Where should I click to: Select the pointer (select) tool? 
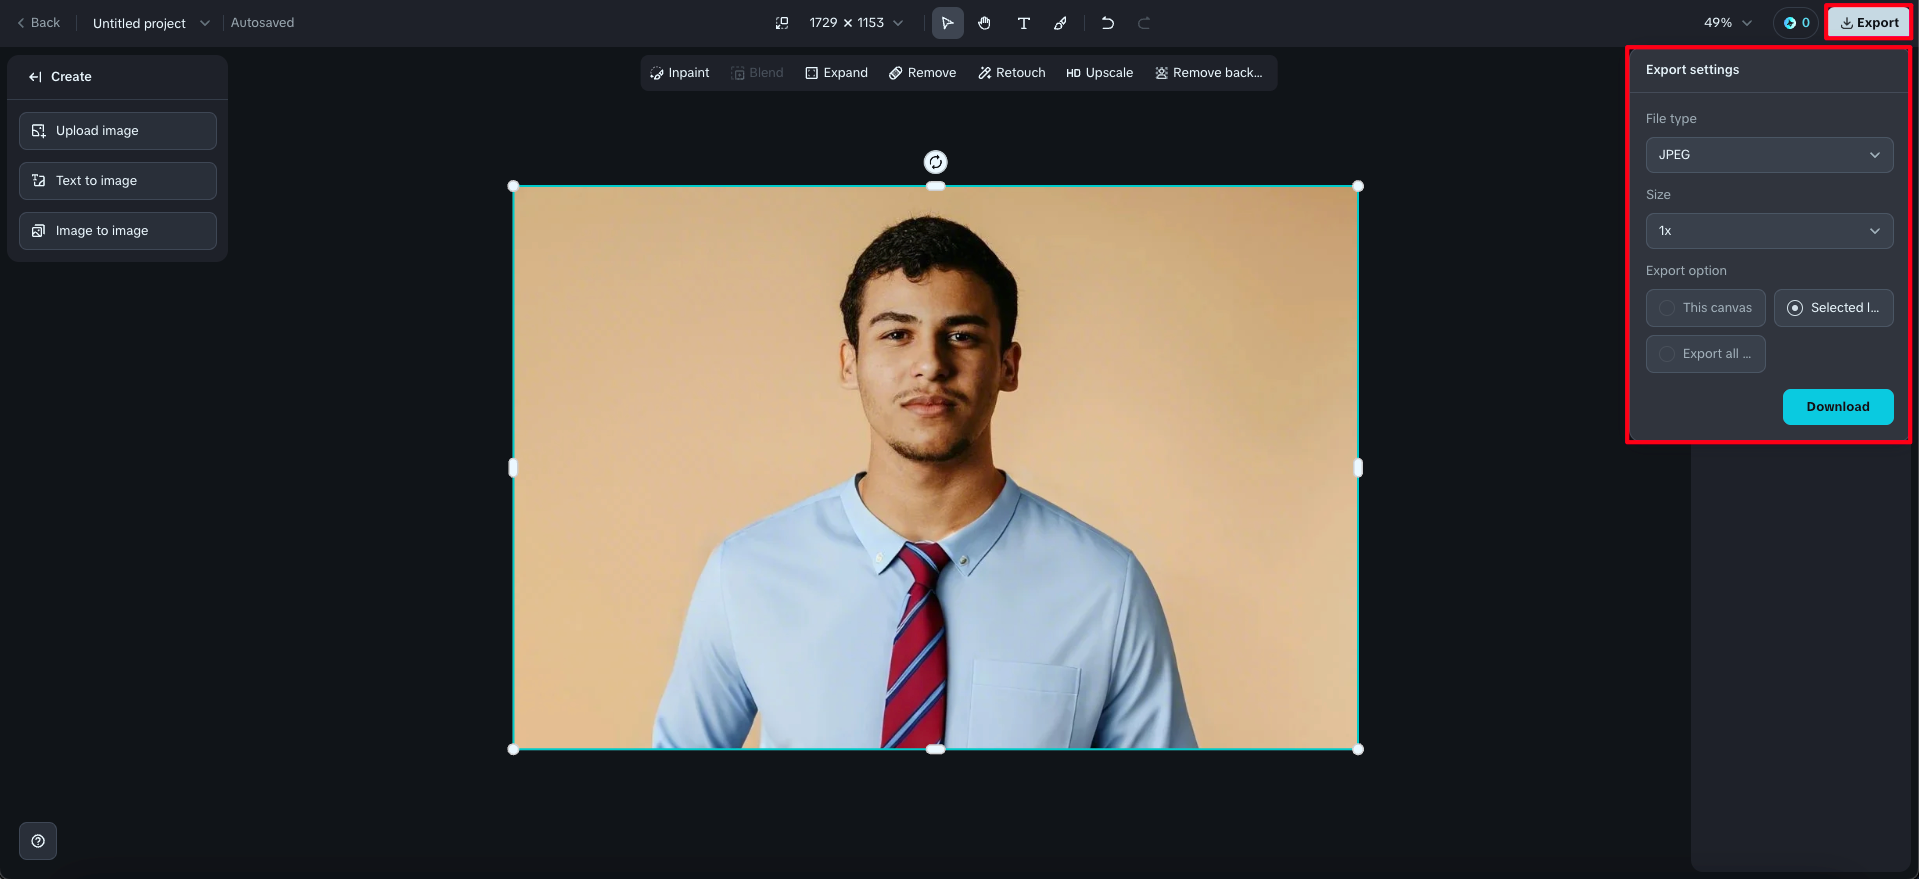pos(947,23)
